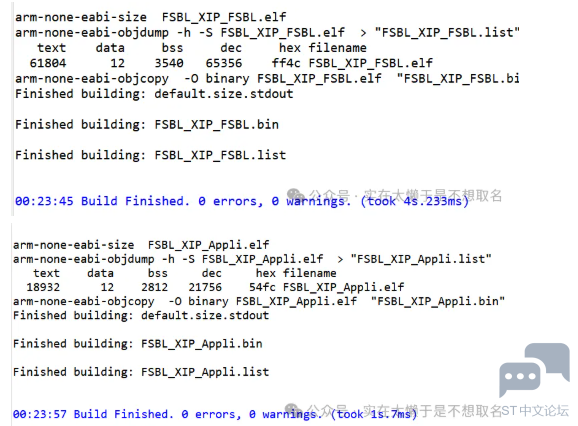This screenshot has height=426, width=578.
Task: Click the arm-none-eabi-size FSBL_XIP_Appli.elf line
Action: [141, 245]
